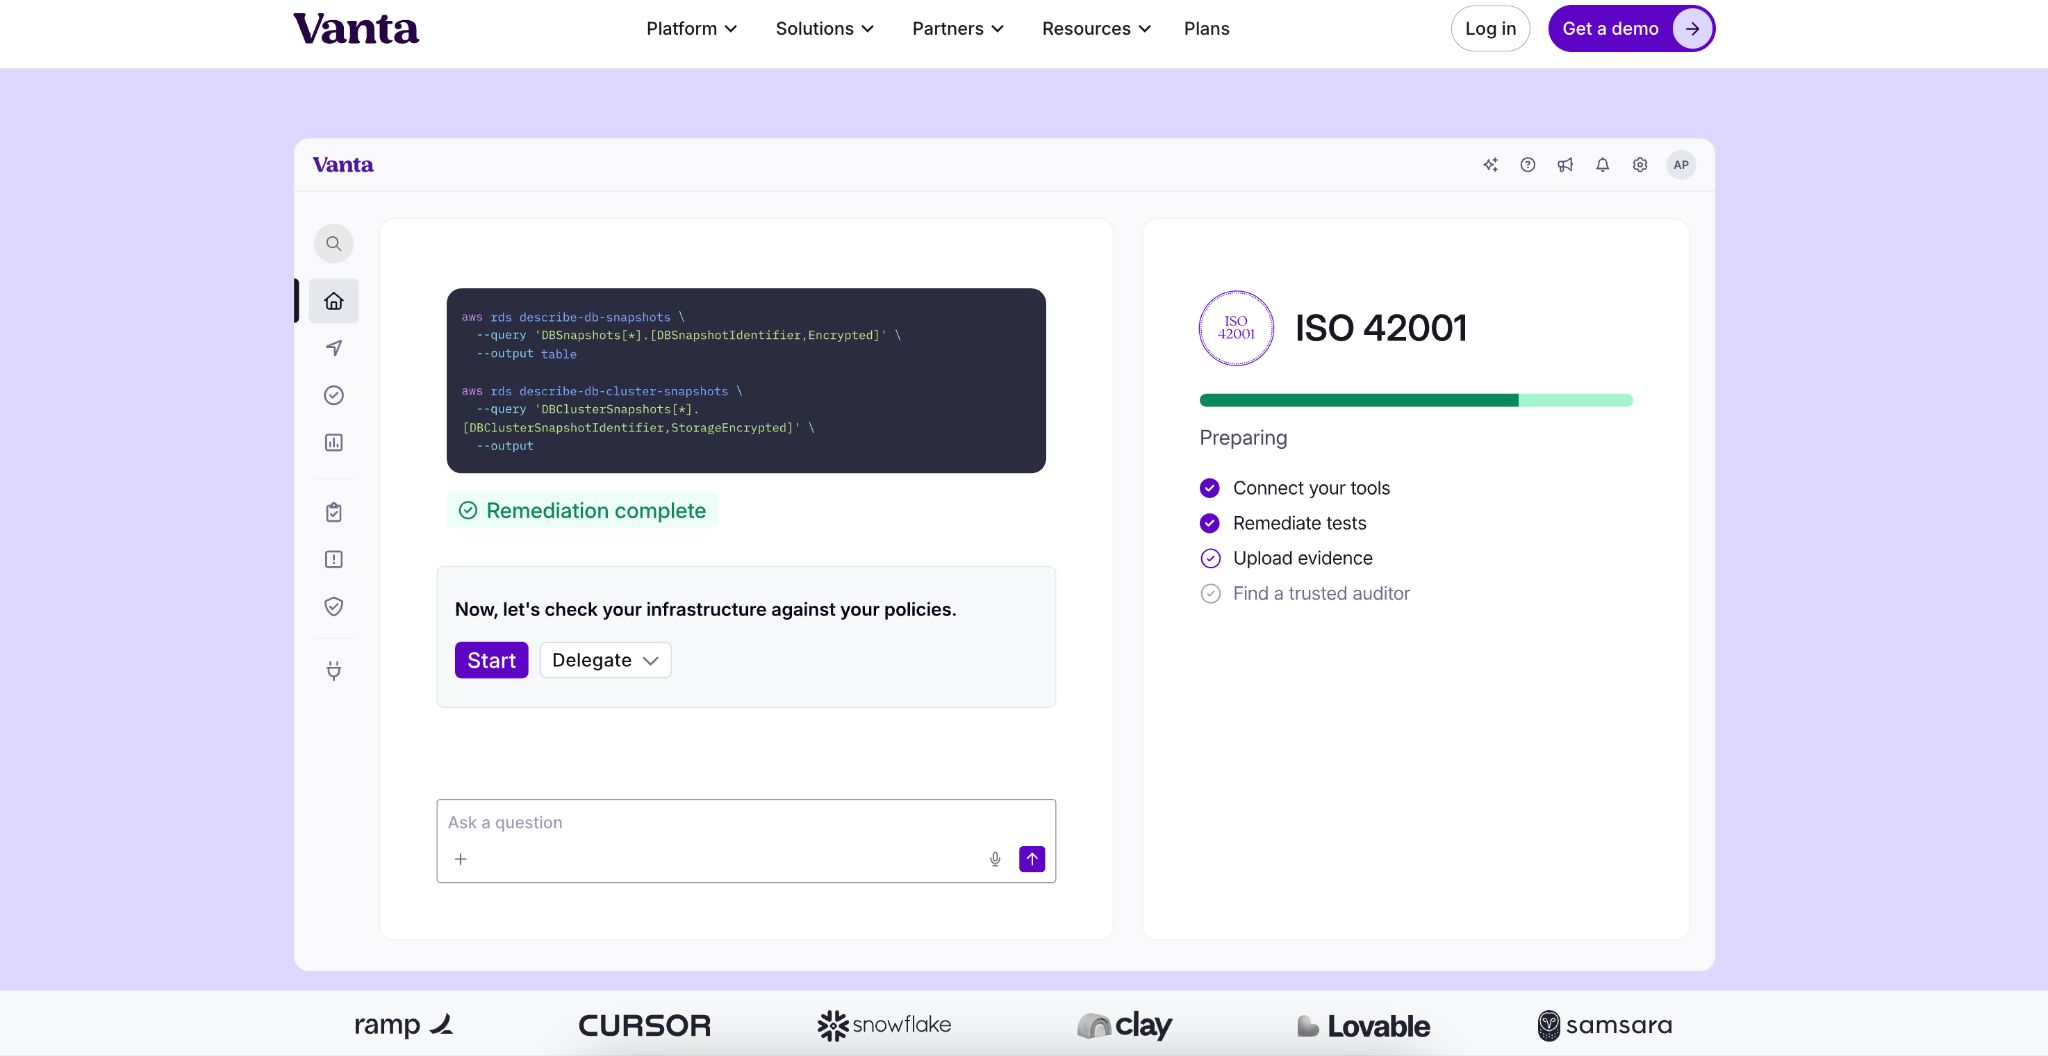Image resolution: width=2048 pixels, height=1056 pixels.
Task: Expand the Solutions menu
Action: (x=825, y=29)
